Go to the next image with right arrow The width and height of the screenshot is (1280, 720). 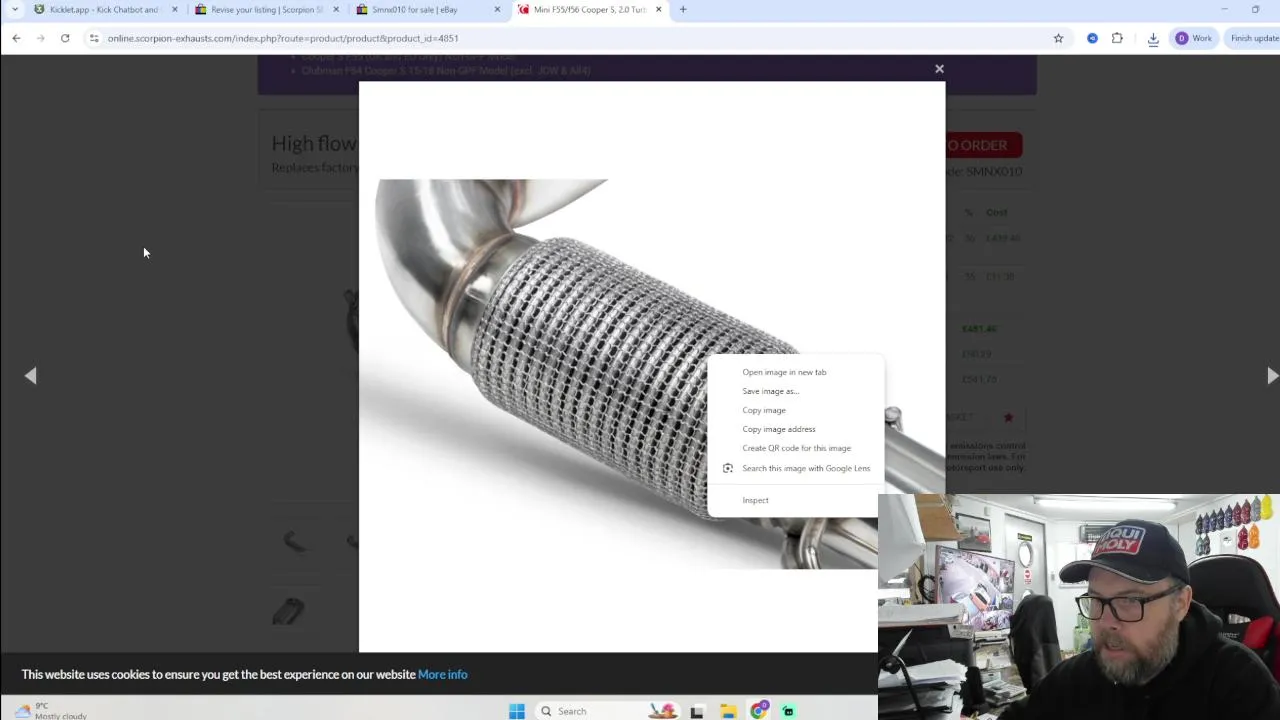click(x=1271, y=375)
